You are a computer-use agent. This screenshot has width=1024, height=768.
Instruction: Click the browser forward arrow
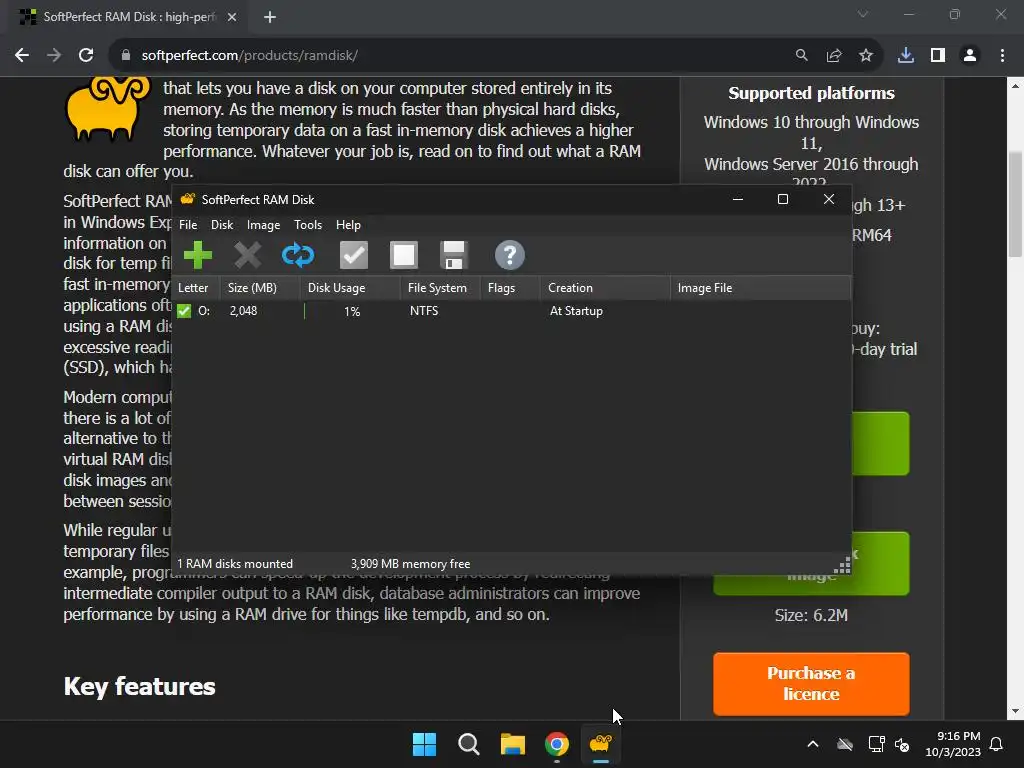[54, 56]
